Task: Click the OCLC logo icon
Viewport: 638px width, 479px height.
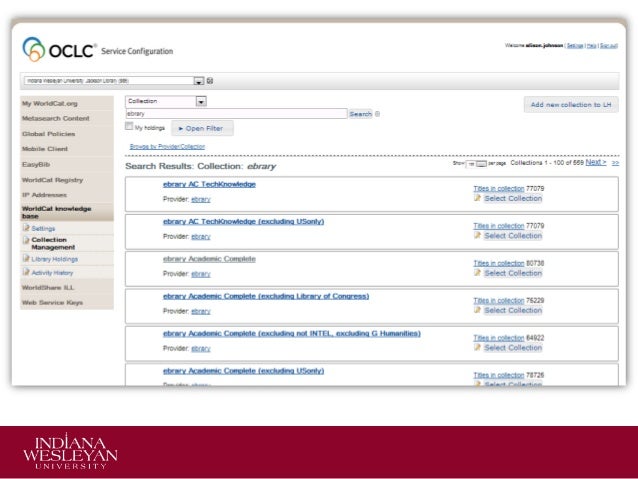Action: click(x=33, y=50)
